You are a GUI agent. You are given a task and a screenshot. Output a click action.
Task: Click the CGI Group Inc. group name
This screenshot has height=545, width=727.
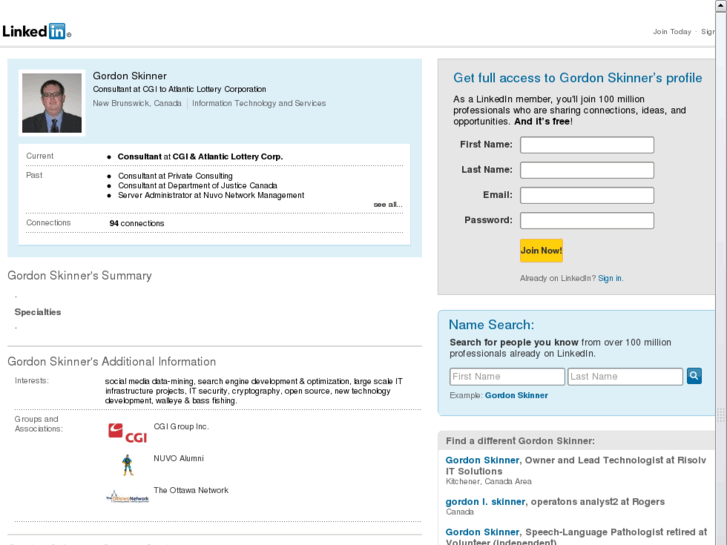tap(181, 426)
